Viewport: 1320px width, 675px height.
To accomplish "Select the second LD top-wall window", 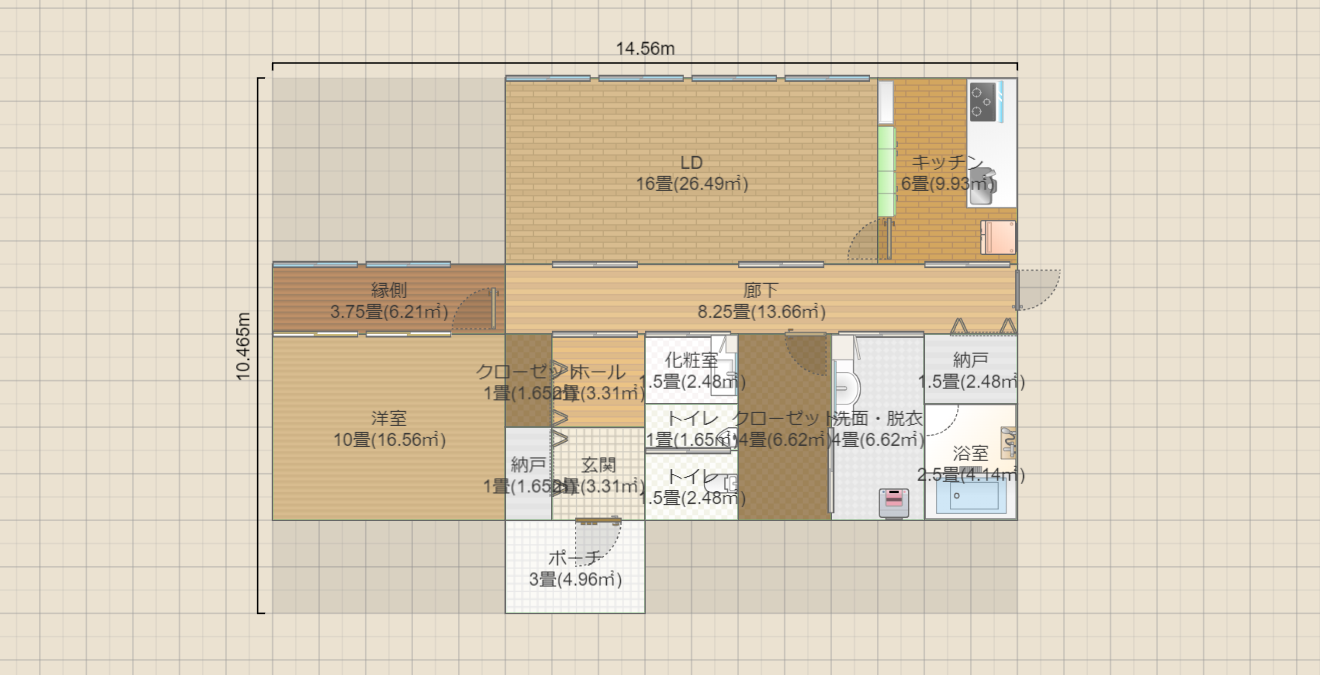I will tap(640, 78).
